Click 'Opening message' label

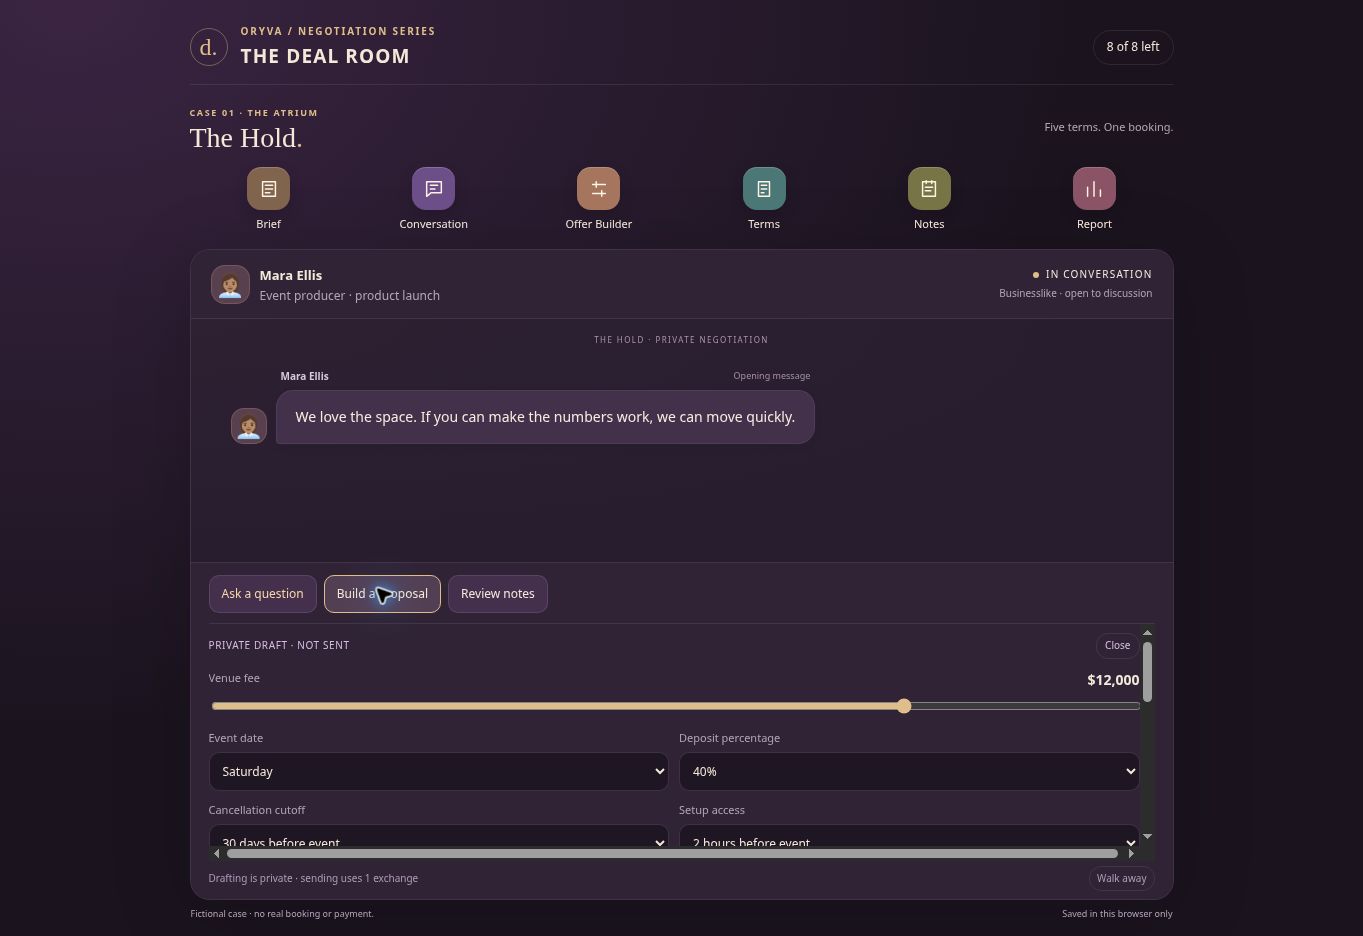pos(771,376)
